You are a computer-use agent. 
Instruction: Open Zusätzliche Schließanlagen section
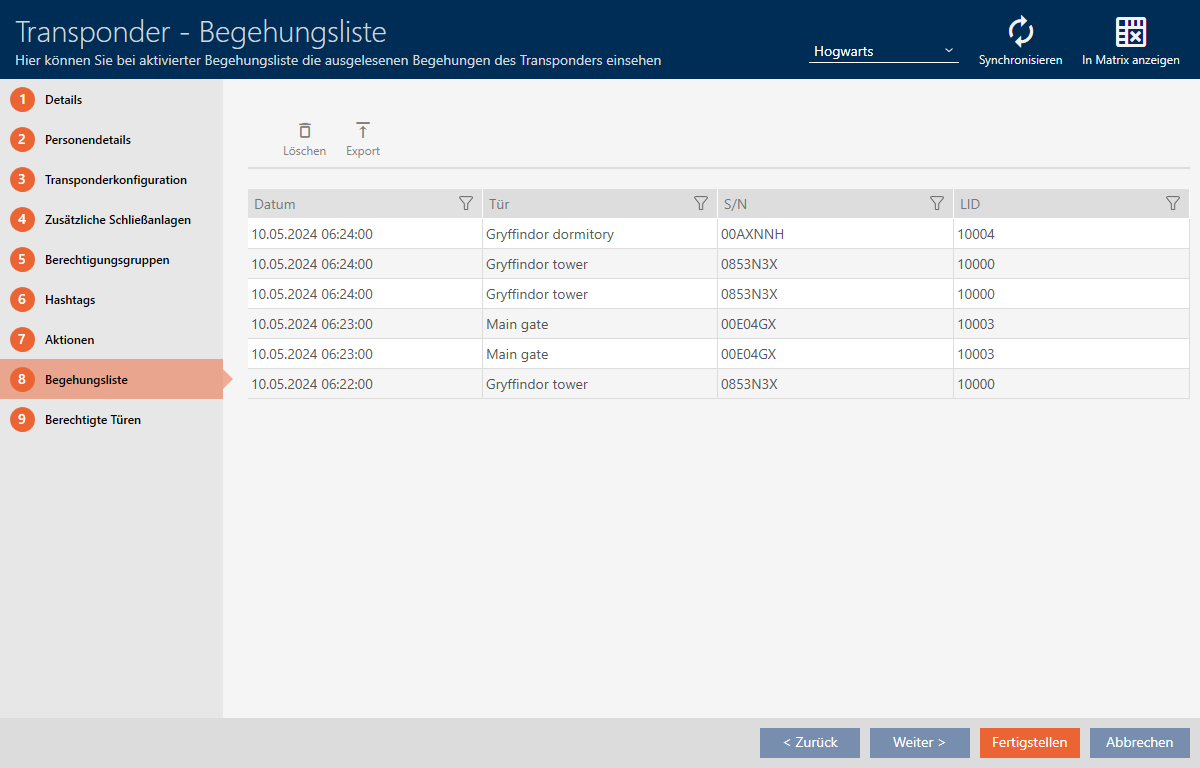click(x=117, y=220)
